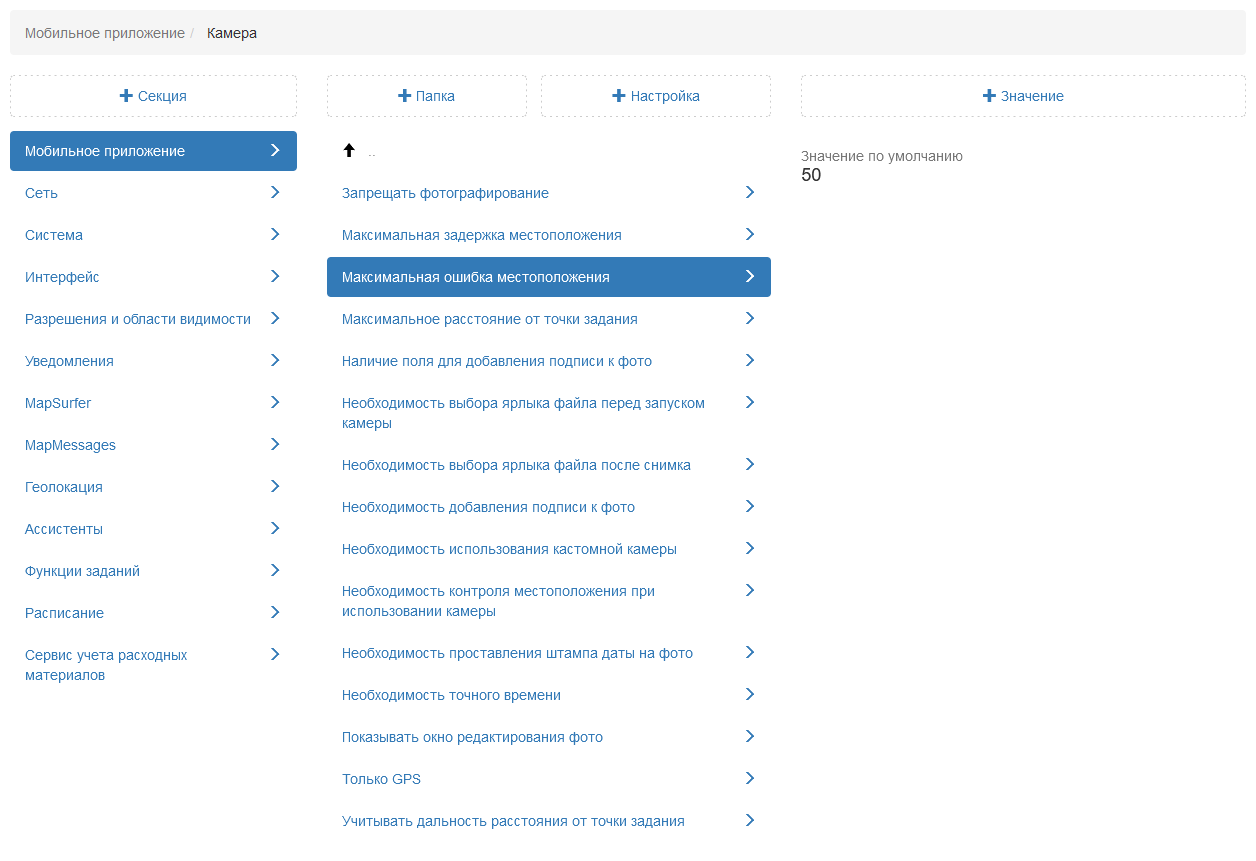
Task: Click the default value 50
Action: tap(811, 175)
